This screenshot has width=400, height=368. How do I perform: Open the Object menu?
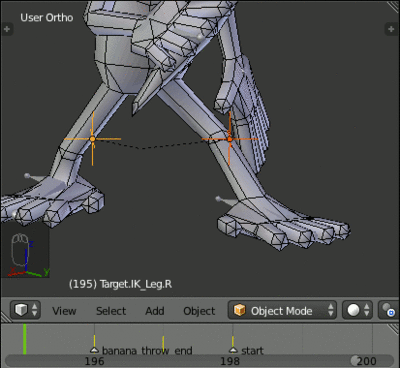(x=199, y=311)
